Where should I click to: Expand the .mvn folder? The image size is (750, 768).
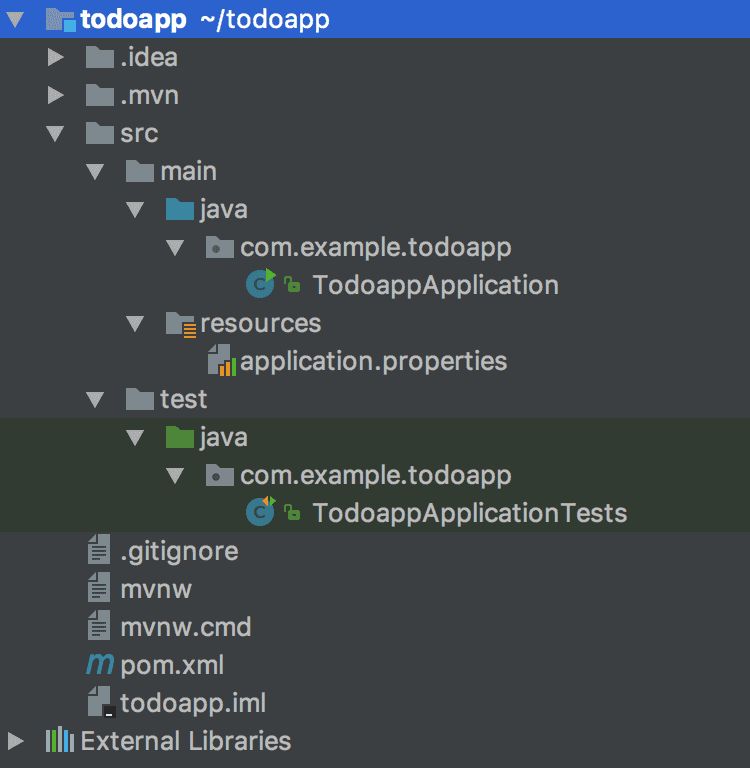pyautogui.click(x=56, y=95)
